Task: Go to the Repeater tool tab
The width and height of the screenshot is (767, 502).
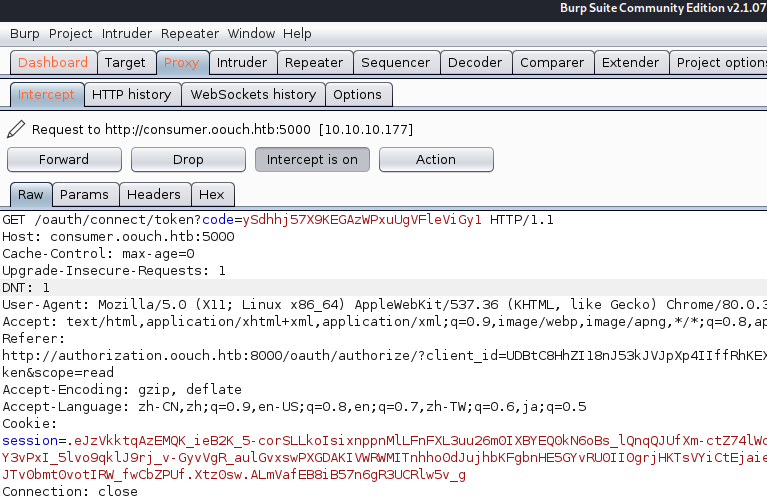Action: [x=314, y=63]
